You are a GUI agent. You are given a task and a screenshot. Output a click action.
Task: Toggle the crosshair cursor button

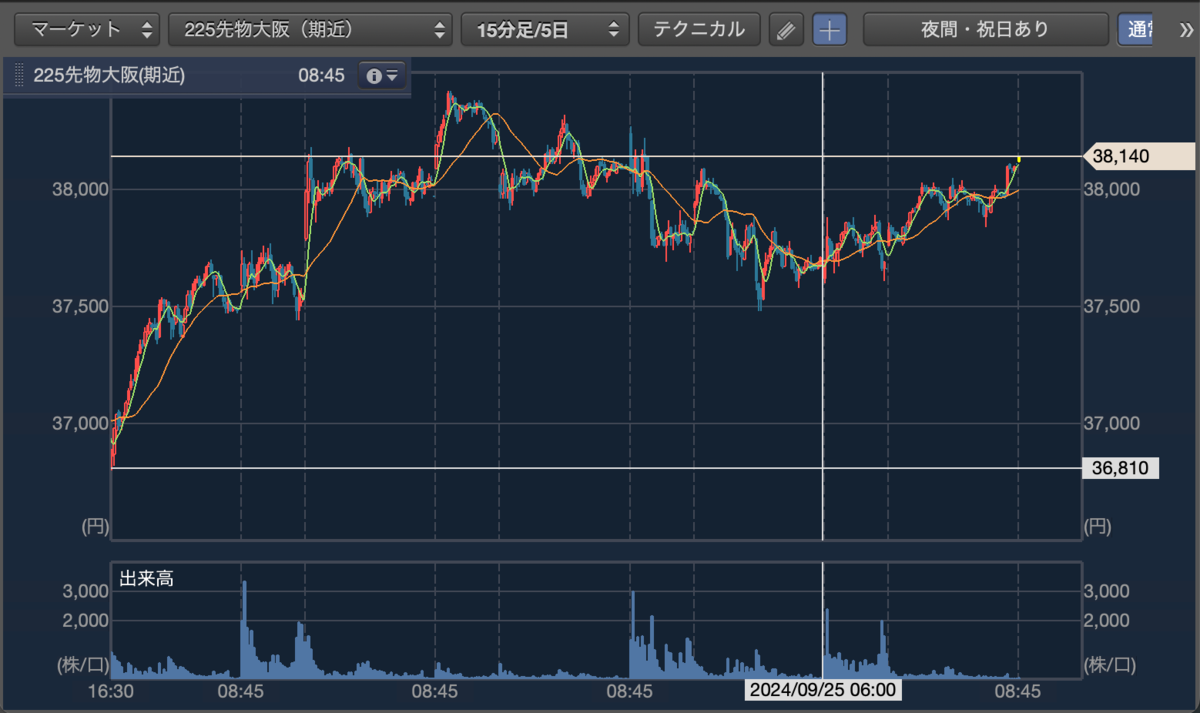pyautogui.click(x=829, y=30)
